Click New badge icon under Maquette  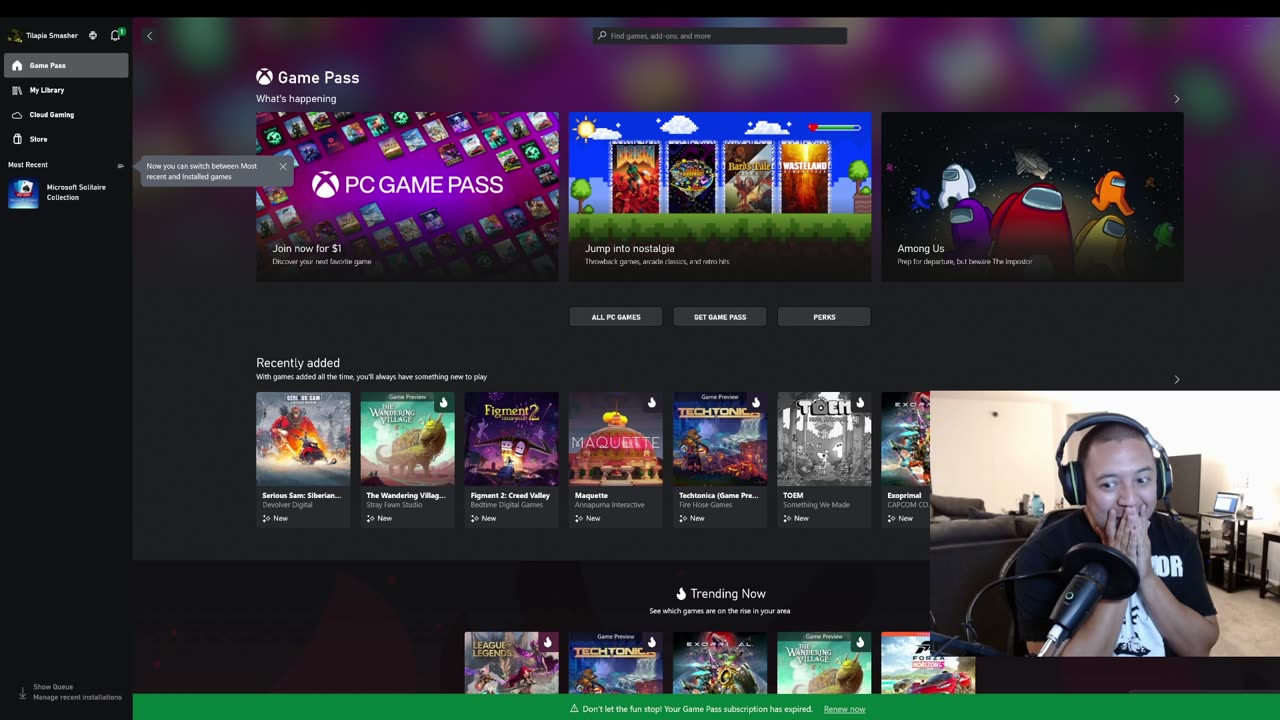click(579, 518)
